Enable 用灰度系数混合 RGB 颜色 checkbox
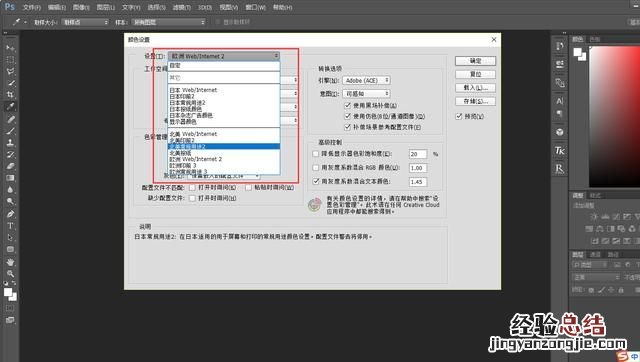Screen dimensions: 640x362 [316, 168]
